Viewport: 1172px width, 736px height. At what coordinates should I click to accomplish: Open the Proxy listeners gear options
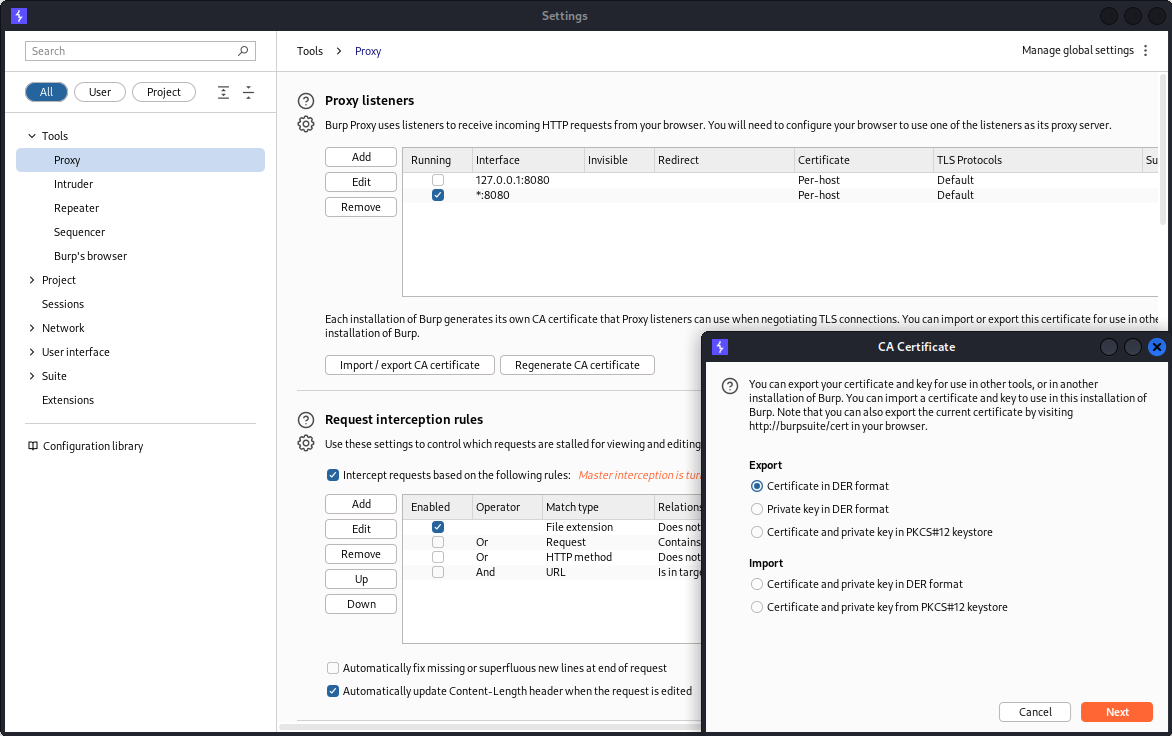[306, 124]
